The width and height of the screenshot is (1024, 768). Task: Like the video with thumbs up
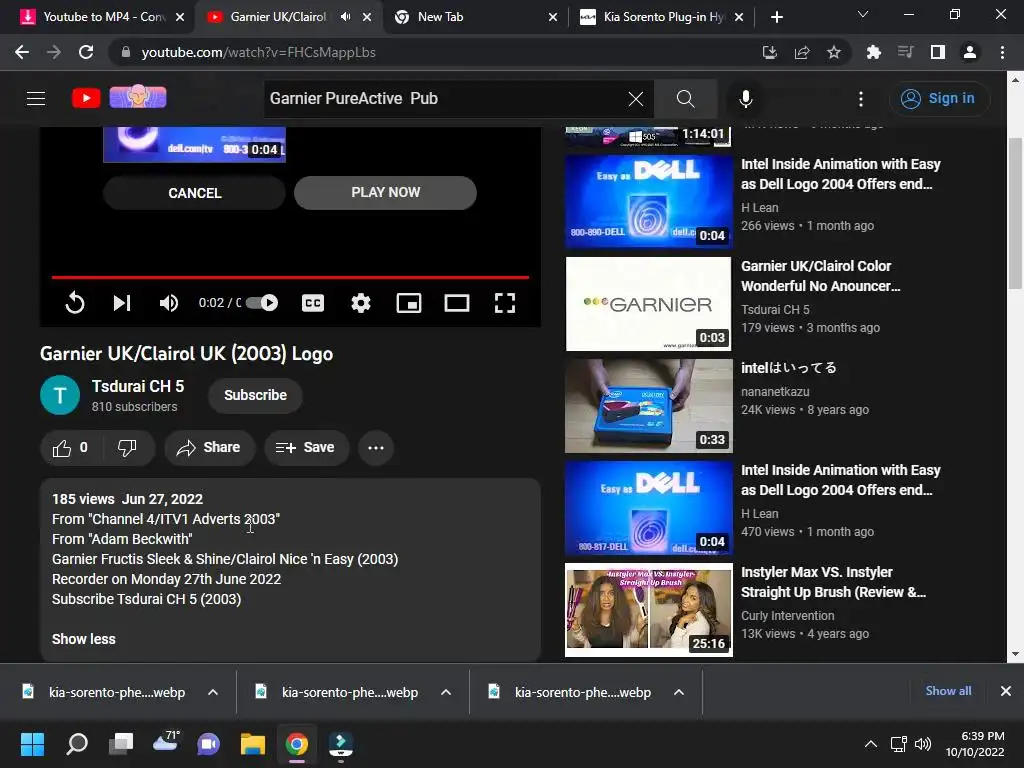pyautogui.click(x=71, y=448)
